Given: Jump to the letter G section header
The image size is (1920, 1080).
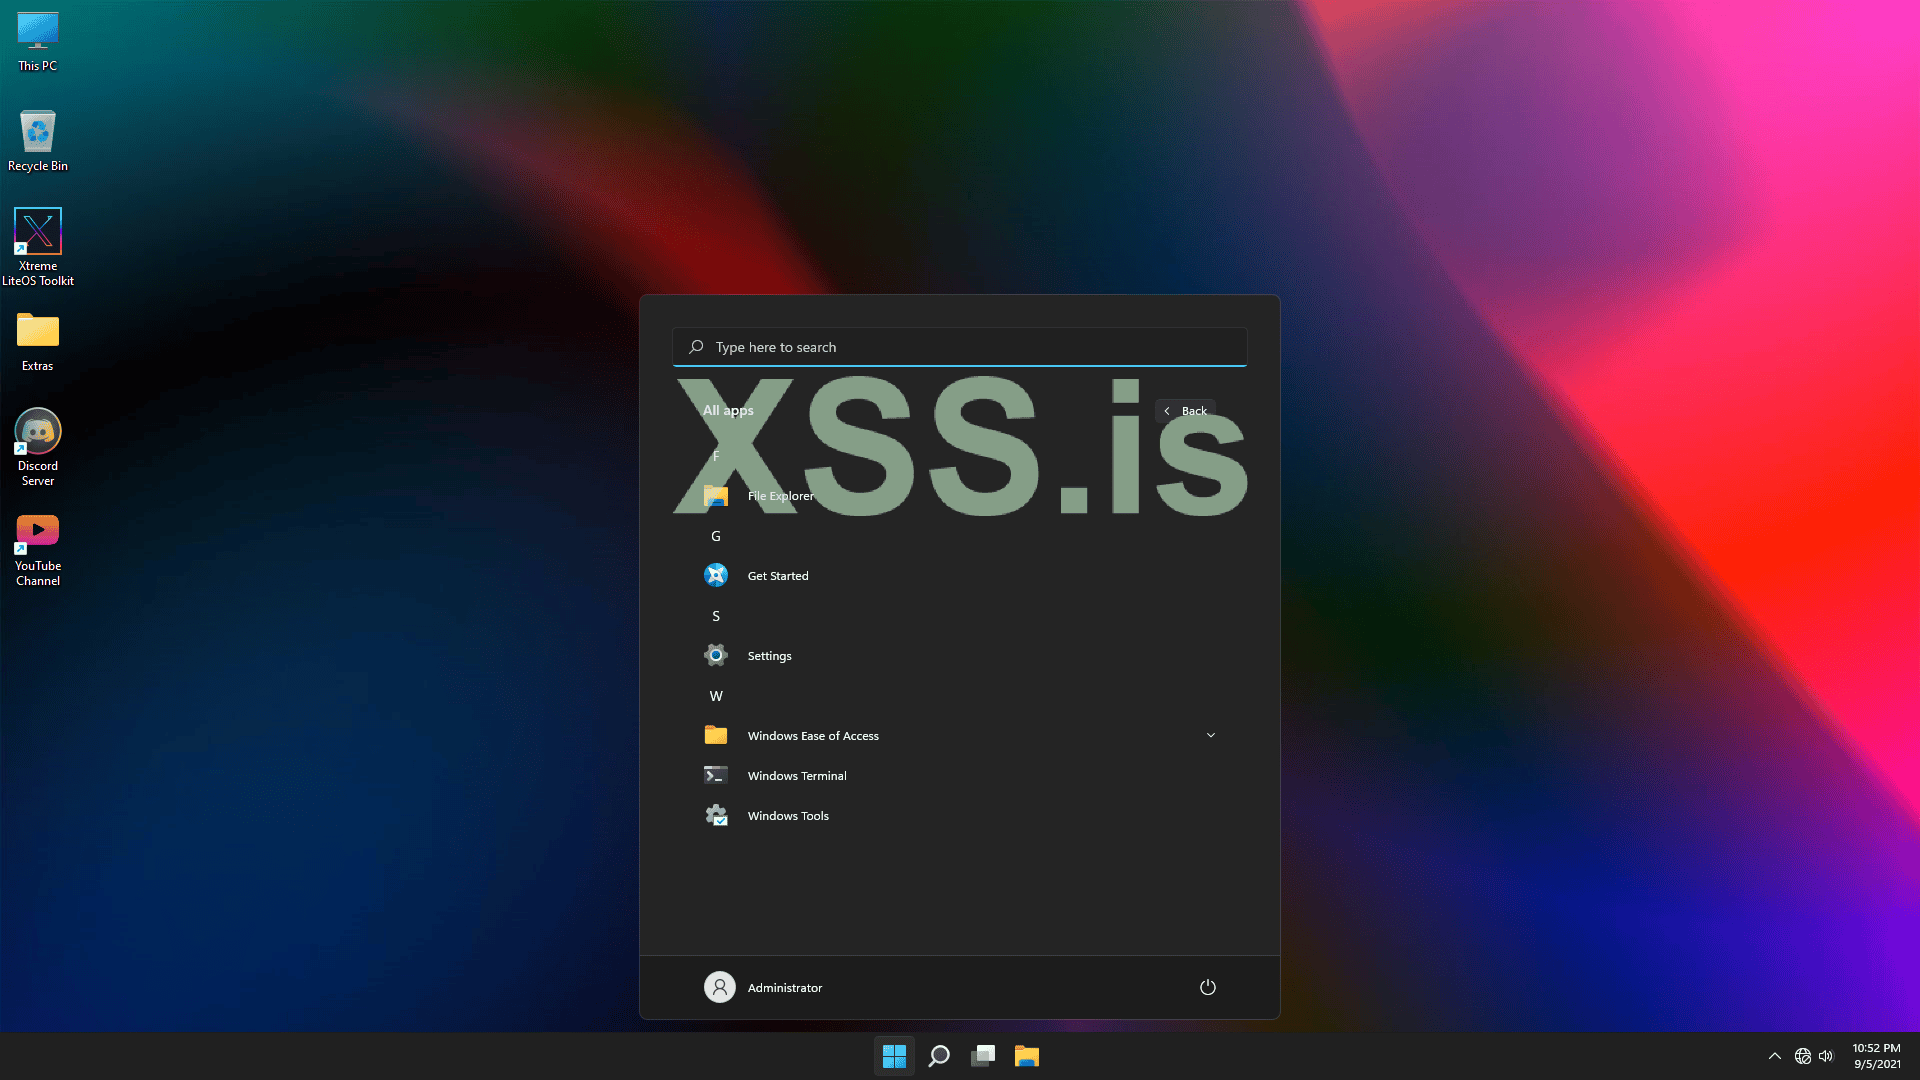Looking at the screenshot, I should pyautogui.click(x=716, y=536).
